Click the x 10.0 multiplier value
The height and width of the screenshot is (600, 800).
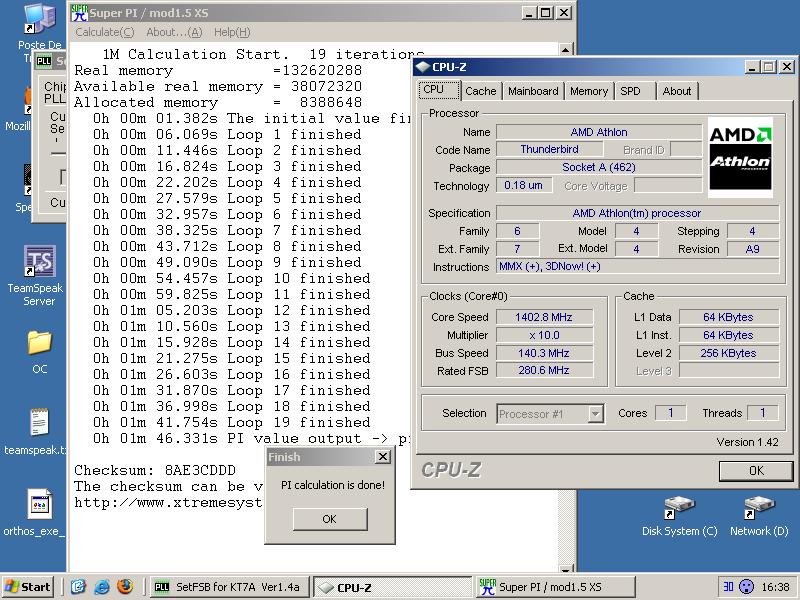[x=544, y=335]
